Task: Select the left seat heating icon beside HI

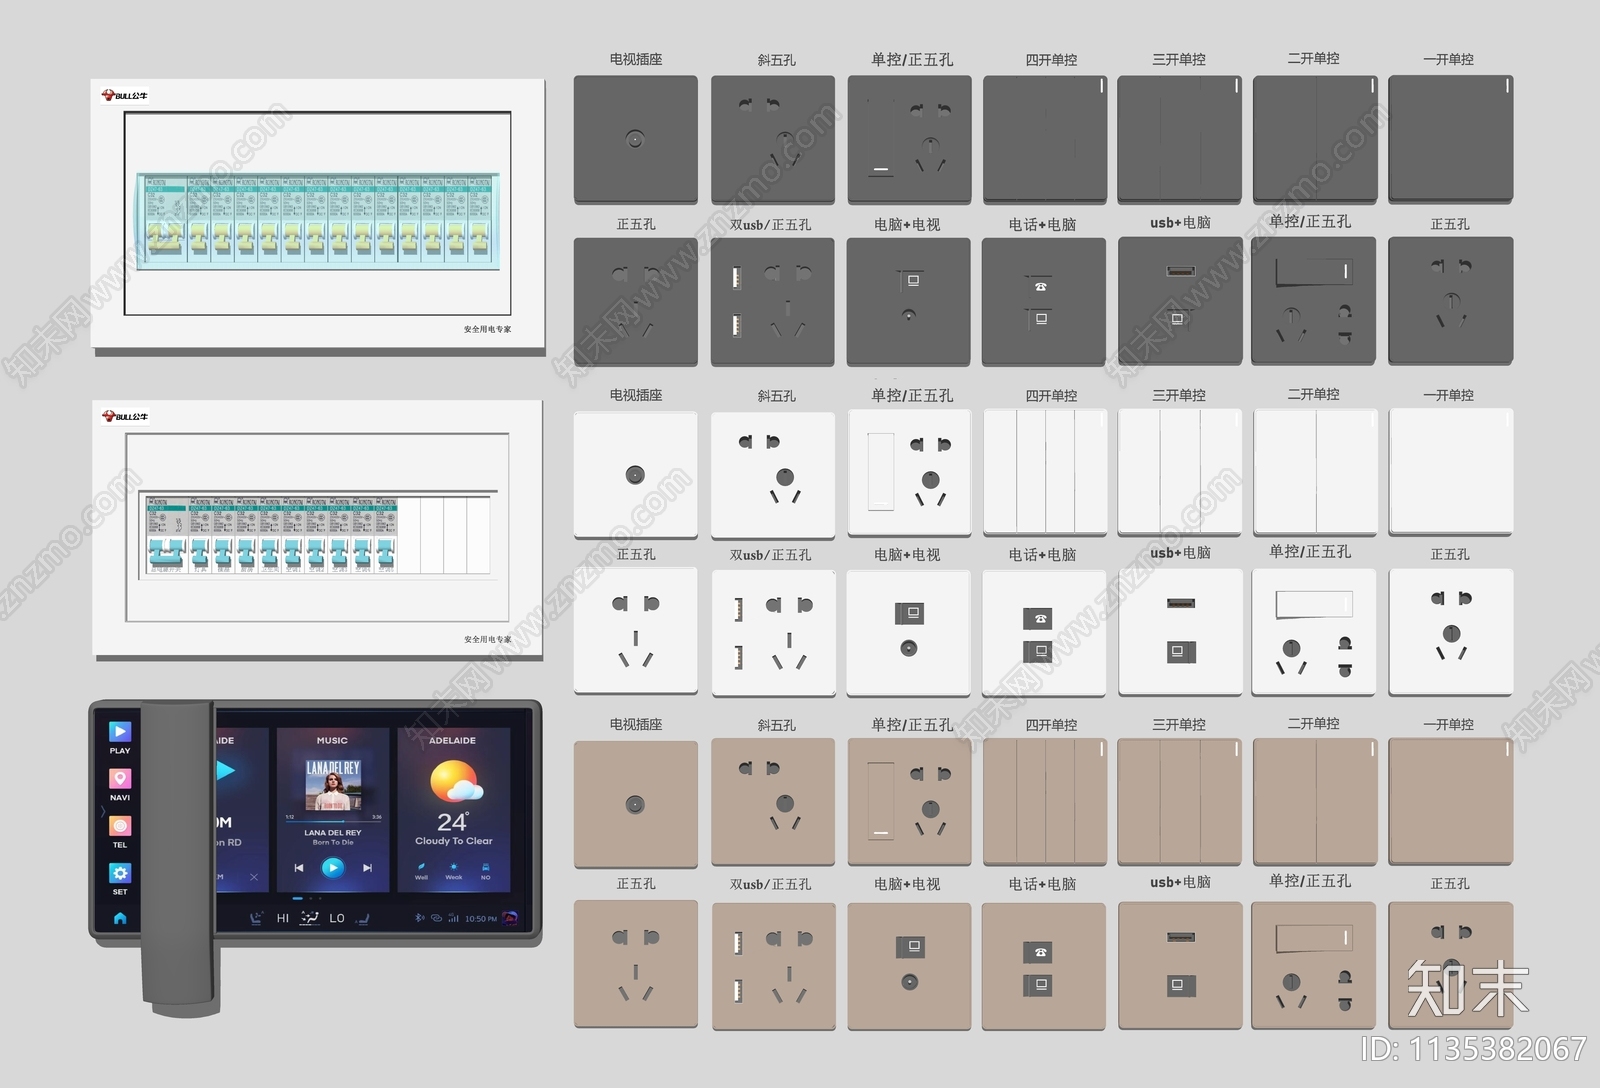Action: (x=259, y=918)
